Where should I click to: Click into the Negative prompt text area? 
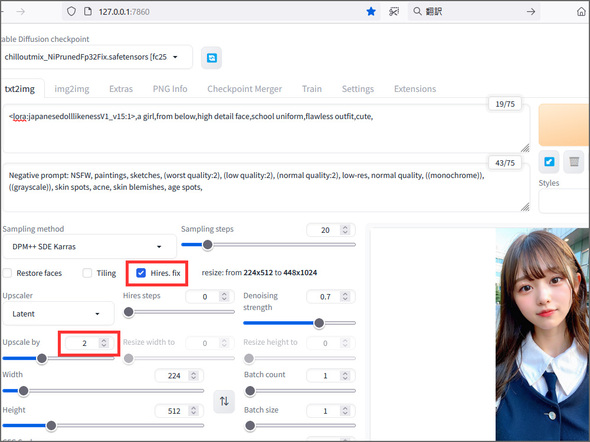[x=266, y=187]
